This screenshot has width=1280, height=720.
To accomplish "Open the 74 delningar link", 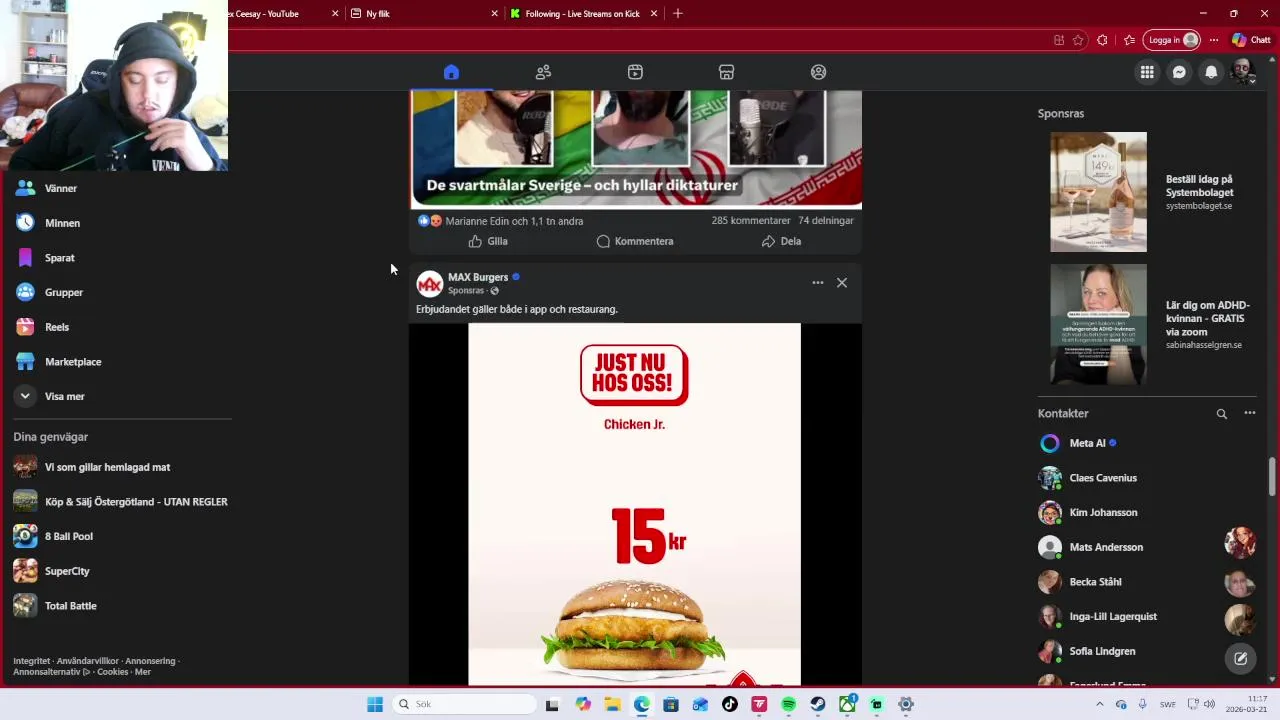I will tap(826, 221).
